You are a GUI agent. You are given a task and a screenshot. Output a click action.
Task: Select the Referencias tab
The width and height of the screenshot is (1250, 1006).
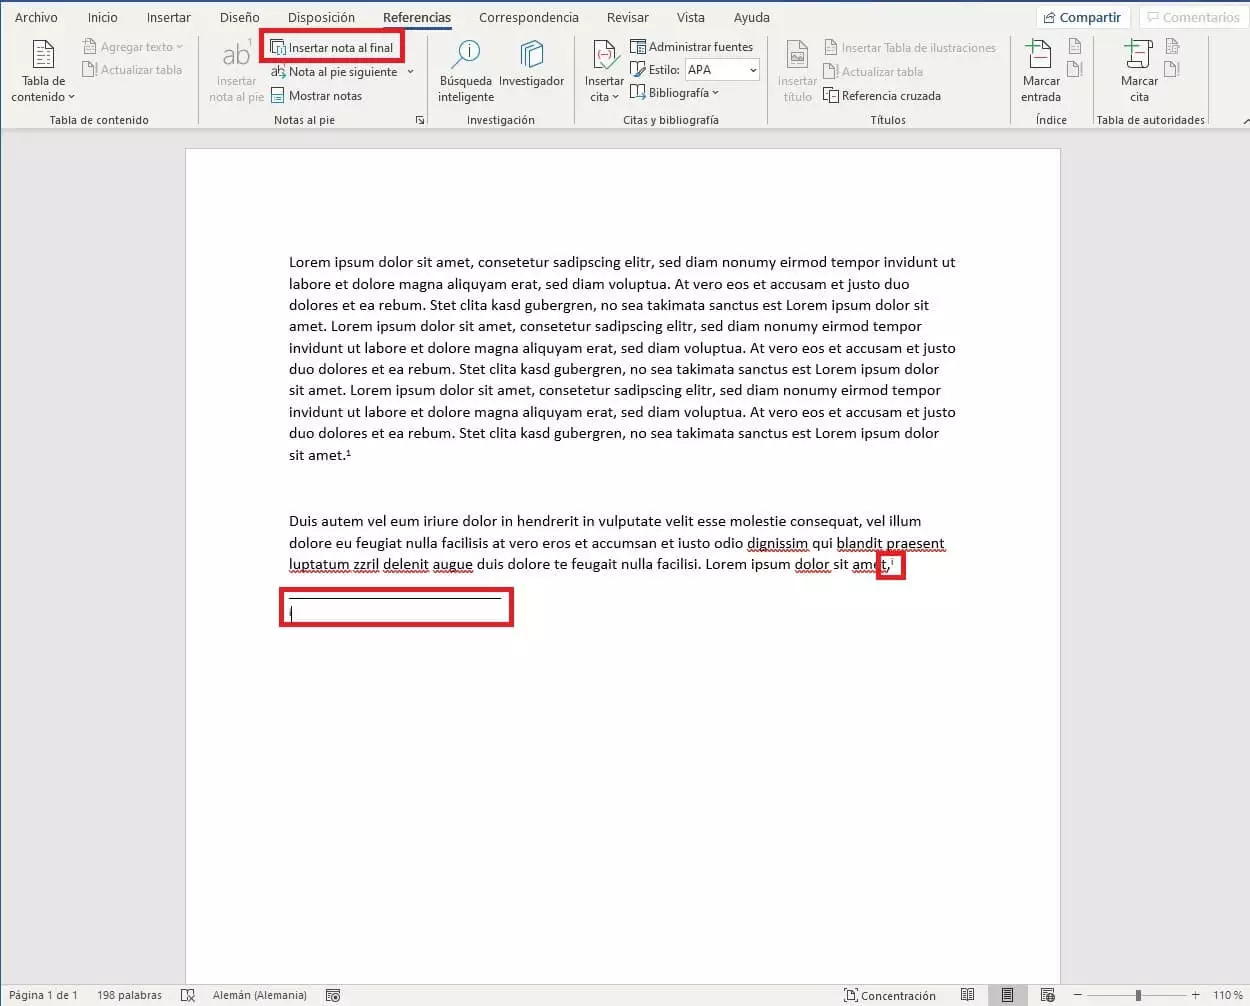click(417, 17)
